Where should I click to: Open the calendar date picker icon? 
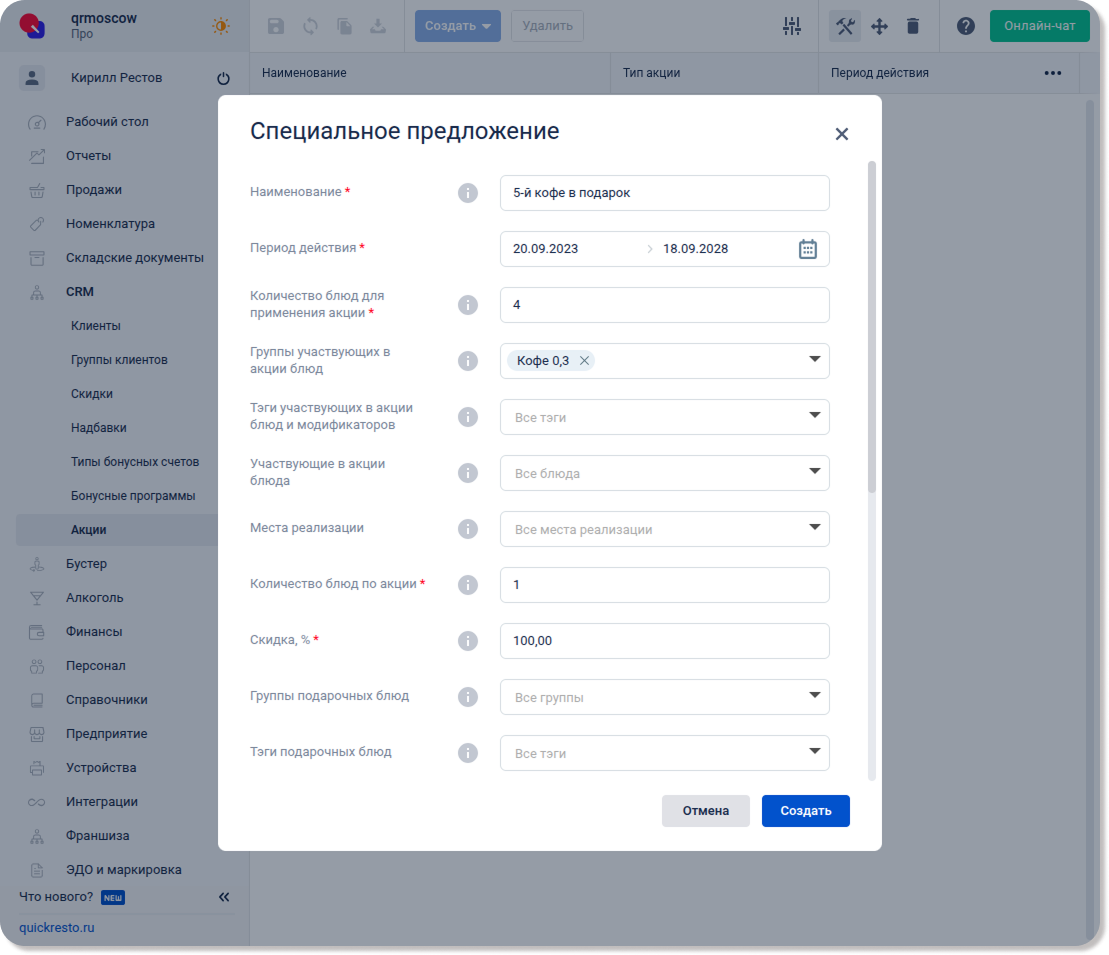tap(808, 249)
